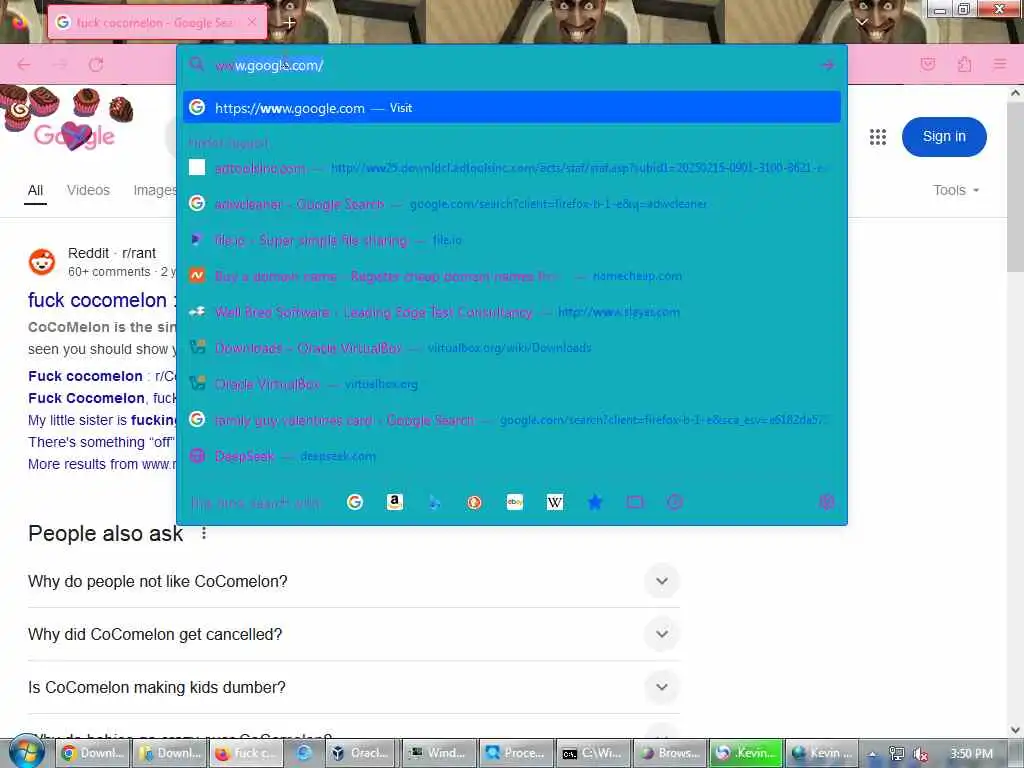Open Proce... taskbar button
Viewport: 1024px width, 768px height.
tap(517, 753)
